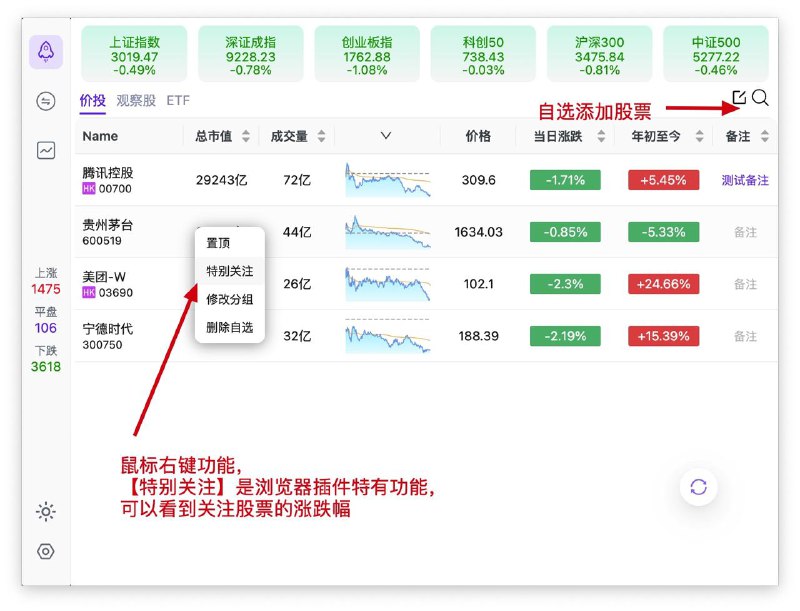Select the compare/exchange icon in the left sidebar
Screen dimensions: 800x611
click(45, 102)
